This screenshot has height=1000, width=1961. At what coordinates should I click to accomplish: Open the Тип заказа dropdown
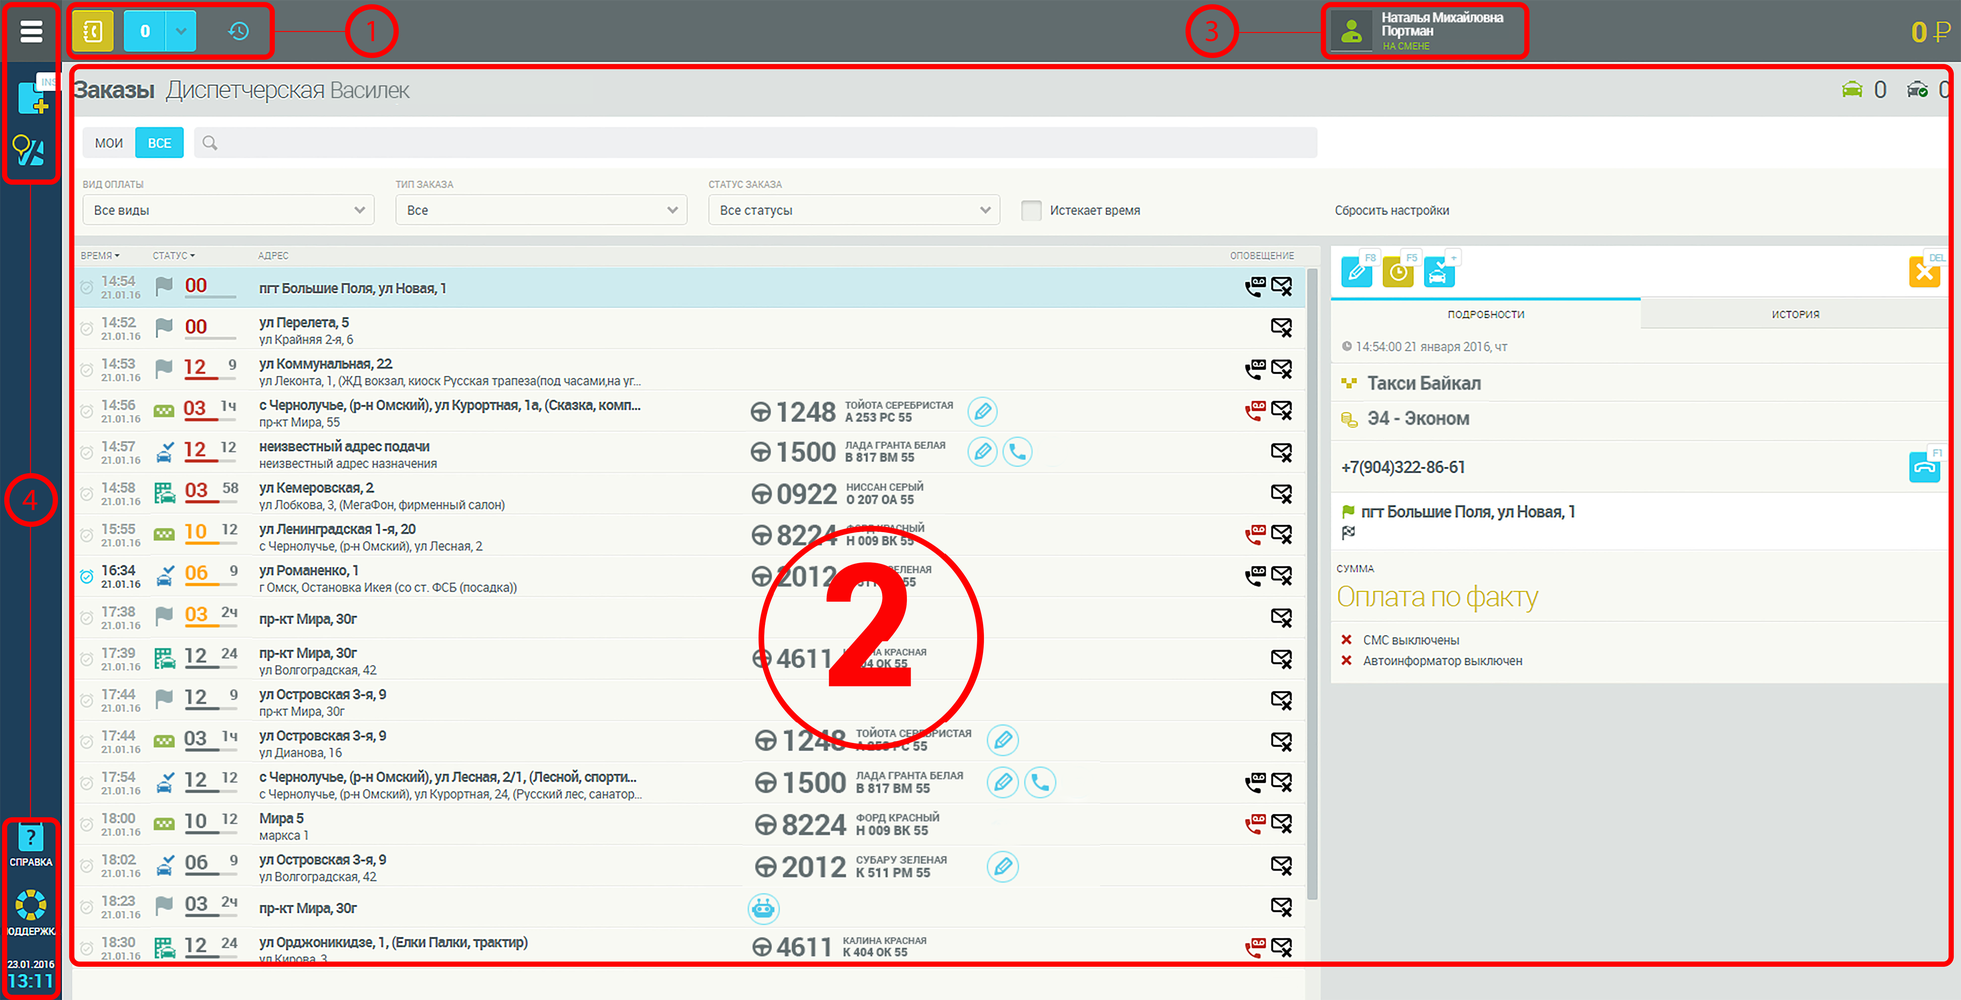coord(540,210)
